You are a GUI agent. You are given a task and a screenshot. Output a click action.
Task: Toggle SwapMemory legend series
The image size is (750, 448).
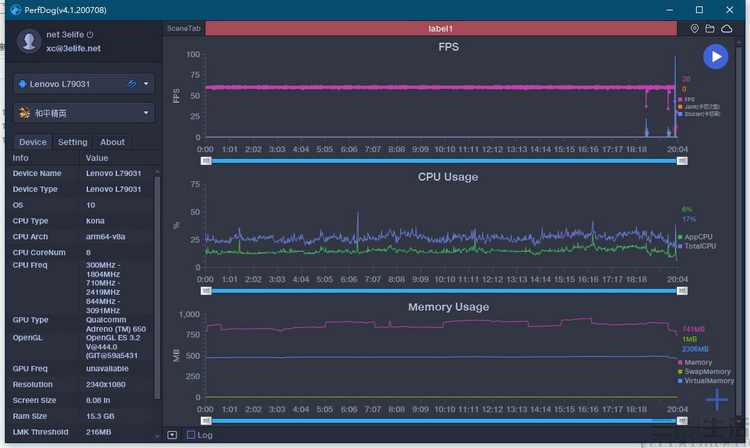(704, 372)
